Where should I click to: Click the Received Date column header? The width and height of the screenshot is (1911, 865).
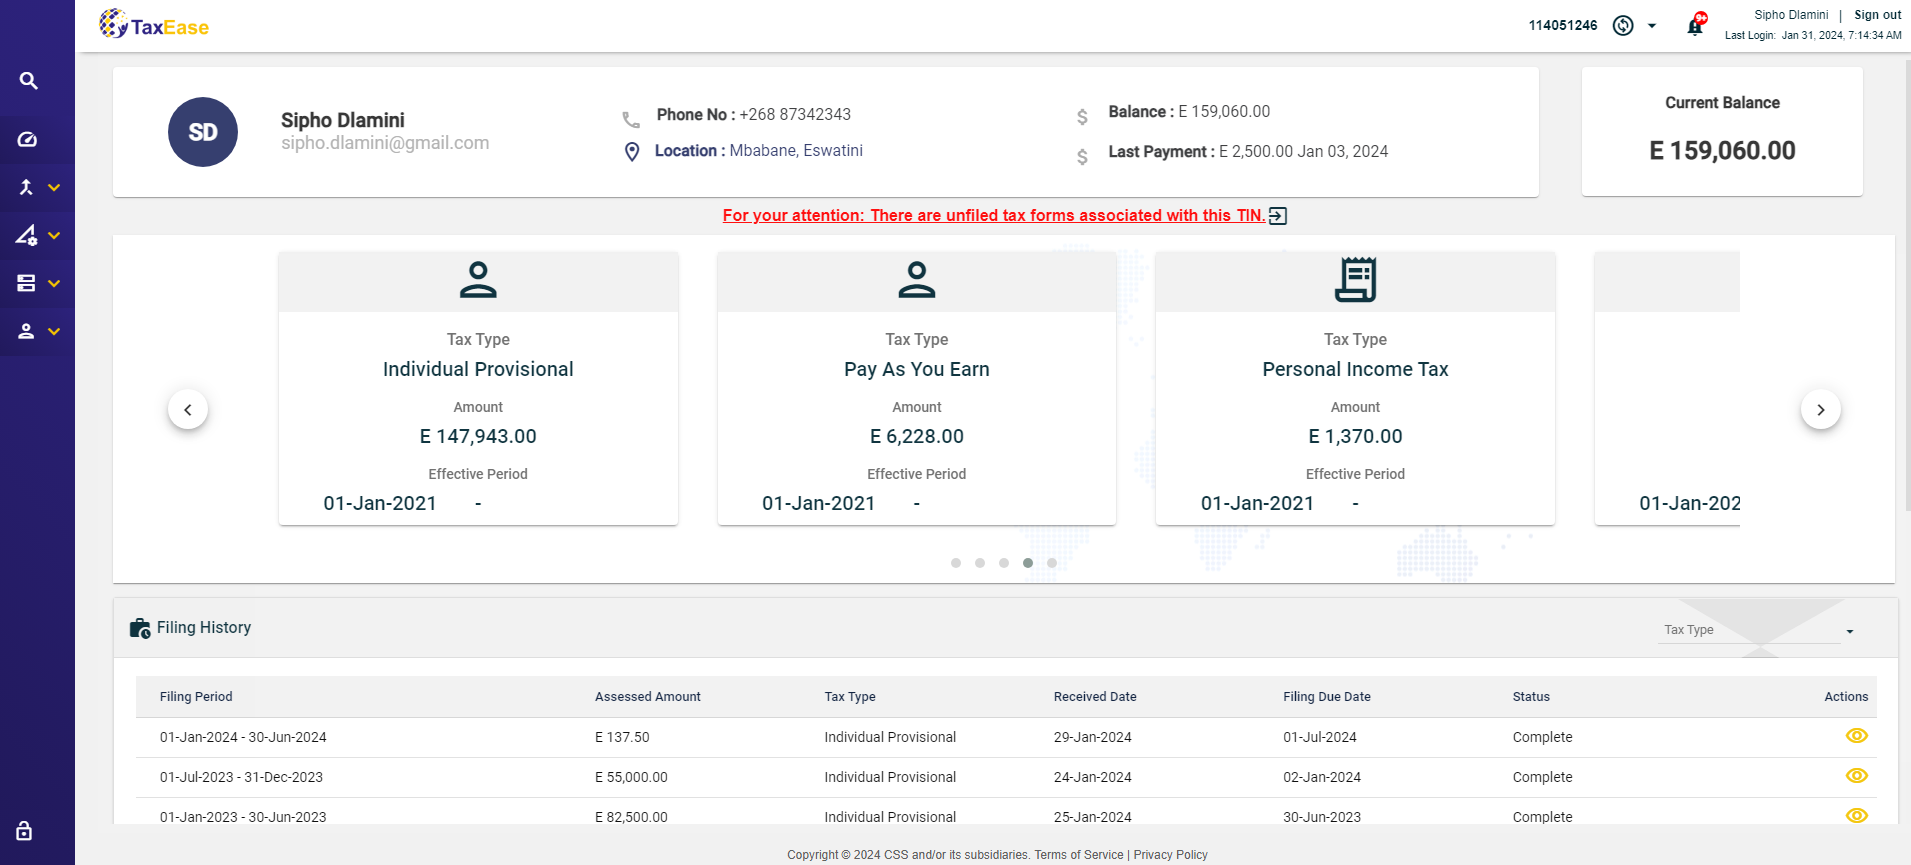[x=1095, y=697]
